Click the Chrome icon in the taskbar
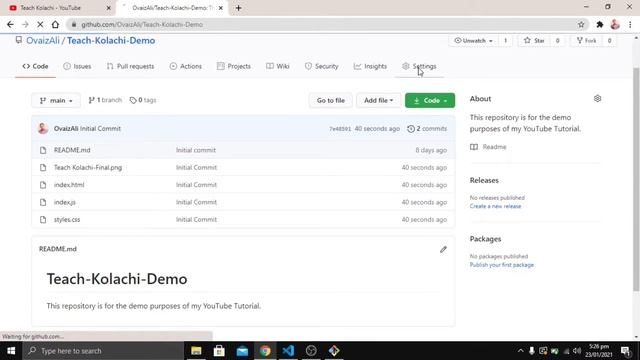The image size is (640, 360). (x=265, y=351)
